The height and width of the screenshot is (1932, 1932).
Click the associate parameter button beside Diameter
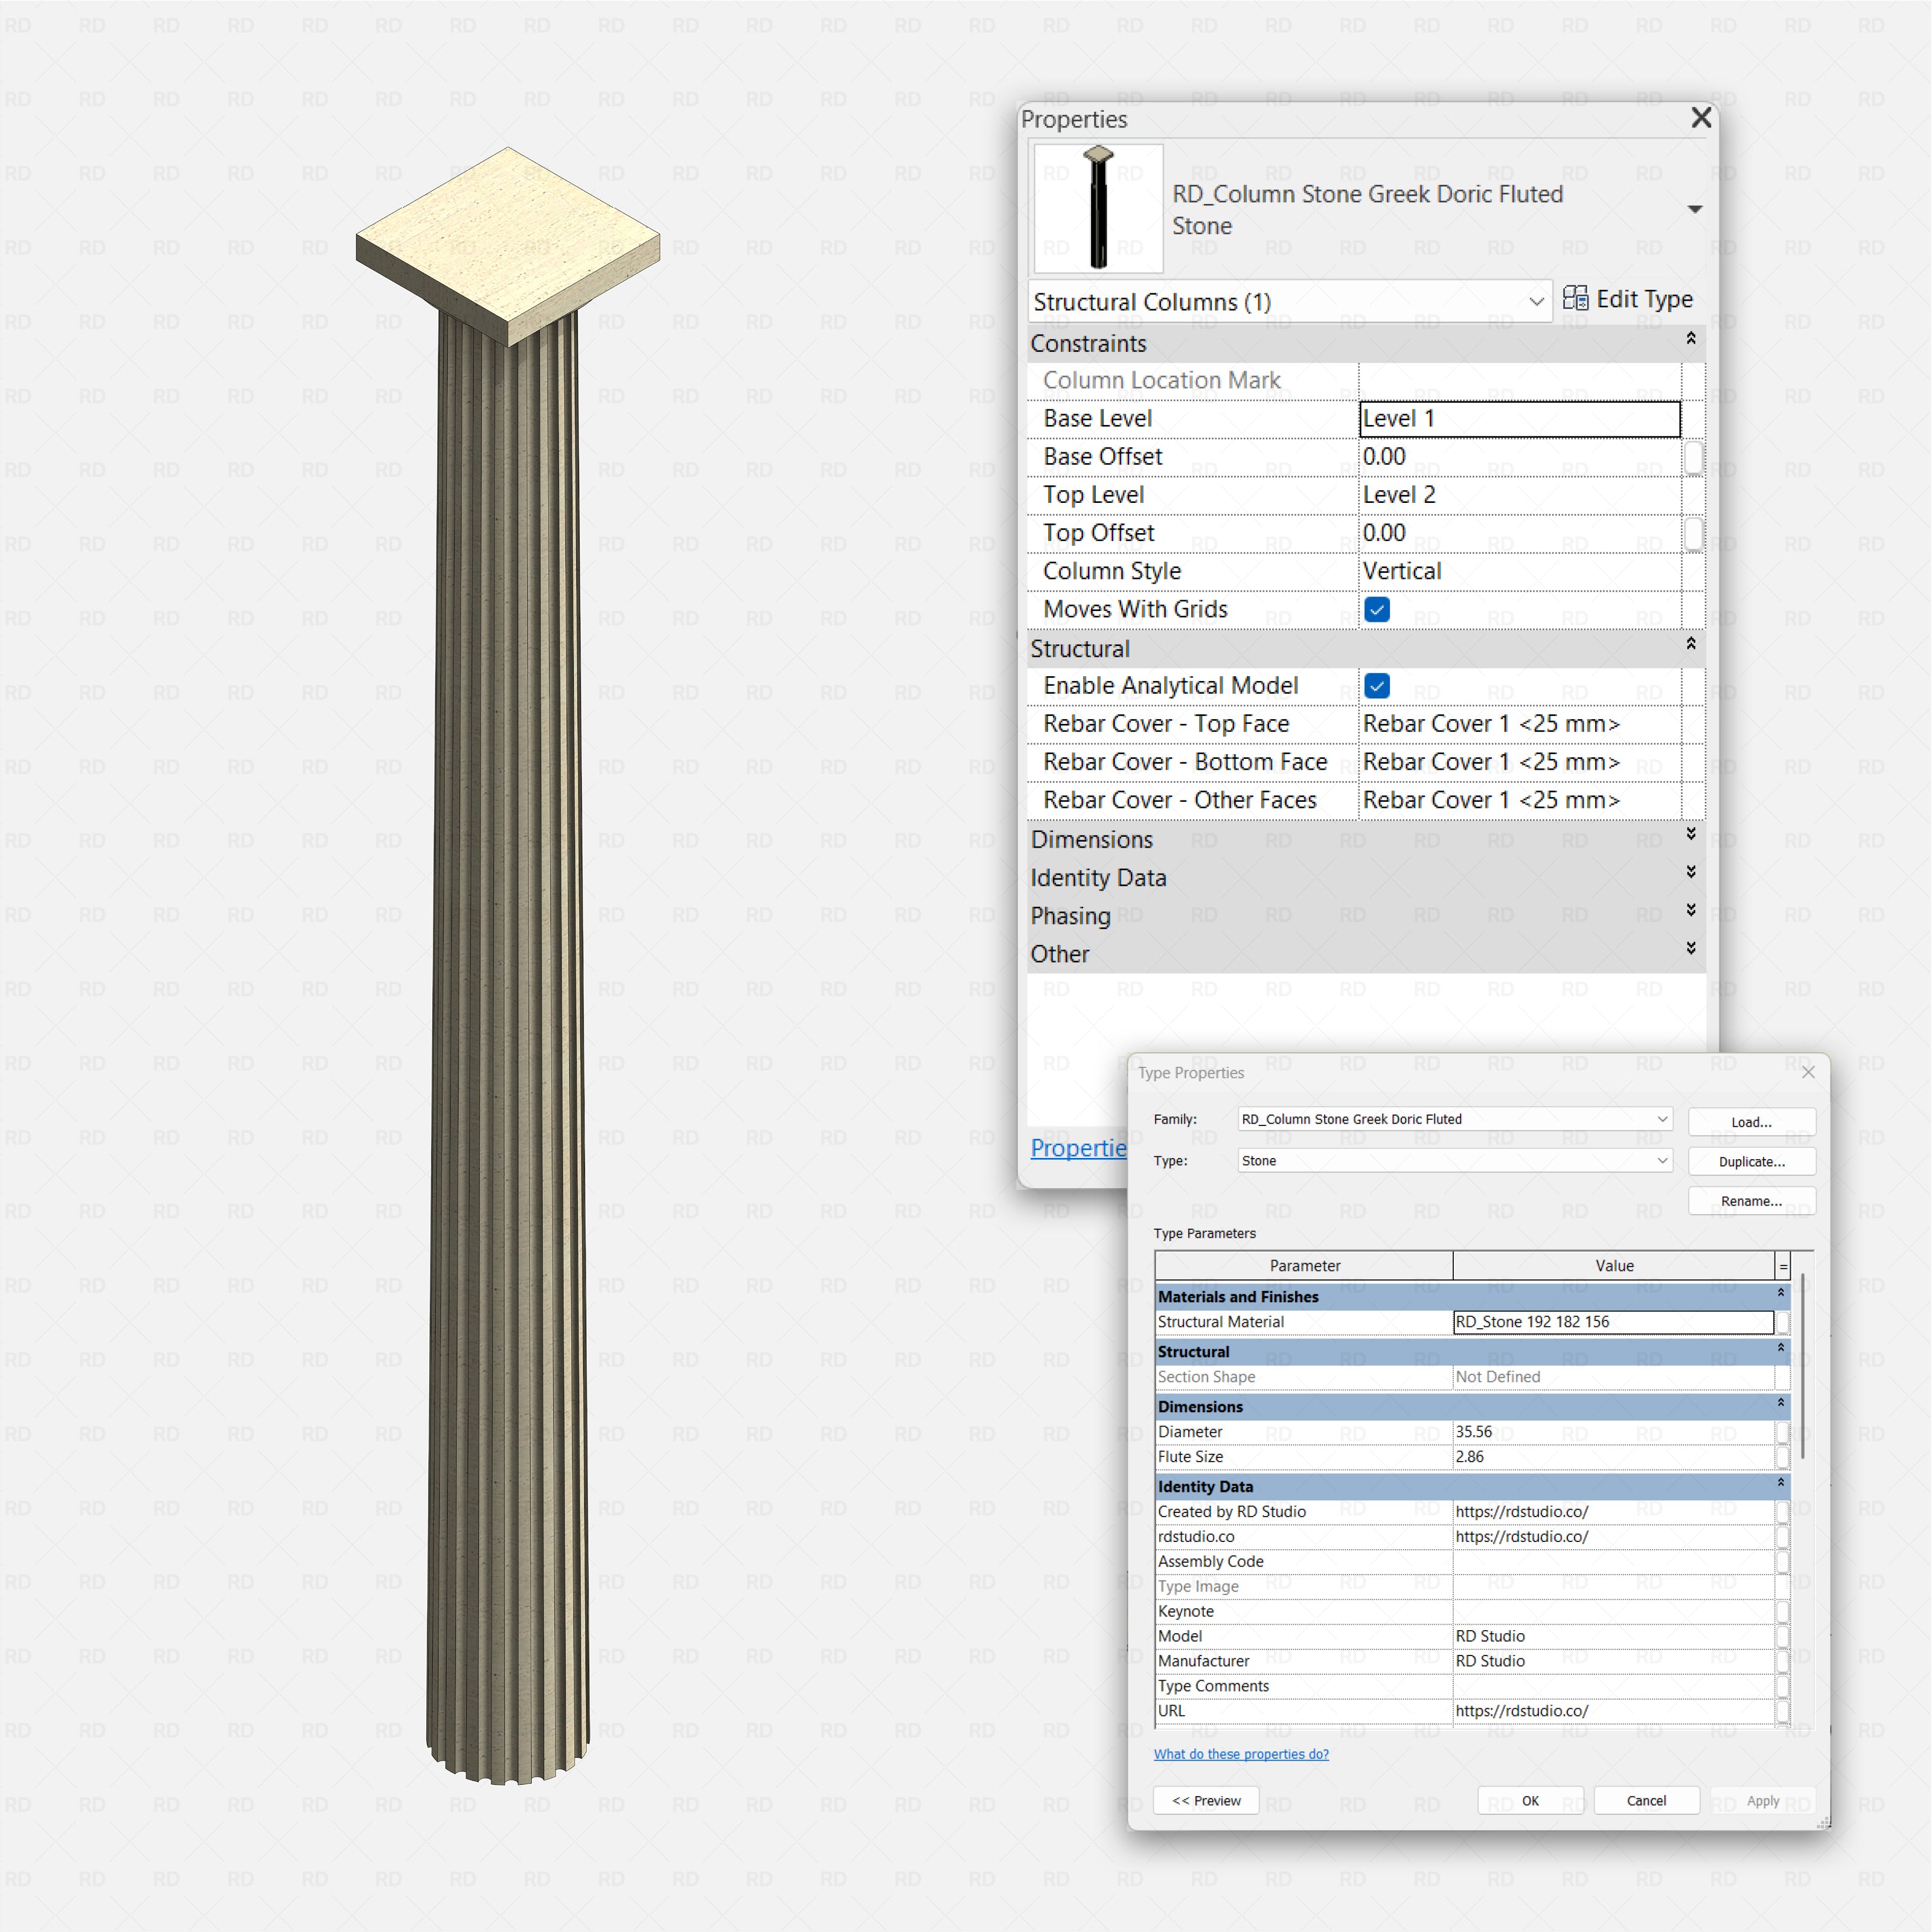pos(1784,1432)
